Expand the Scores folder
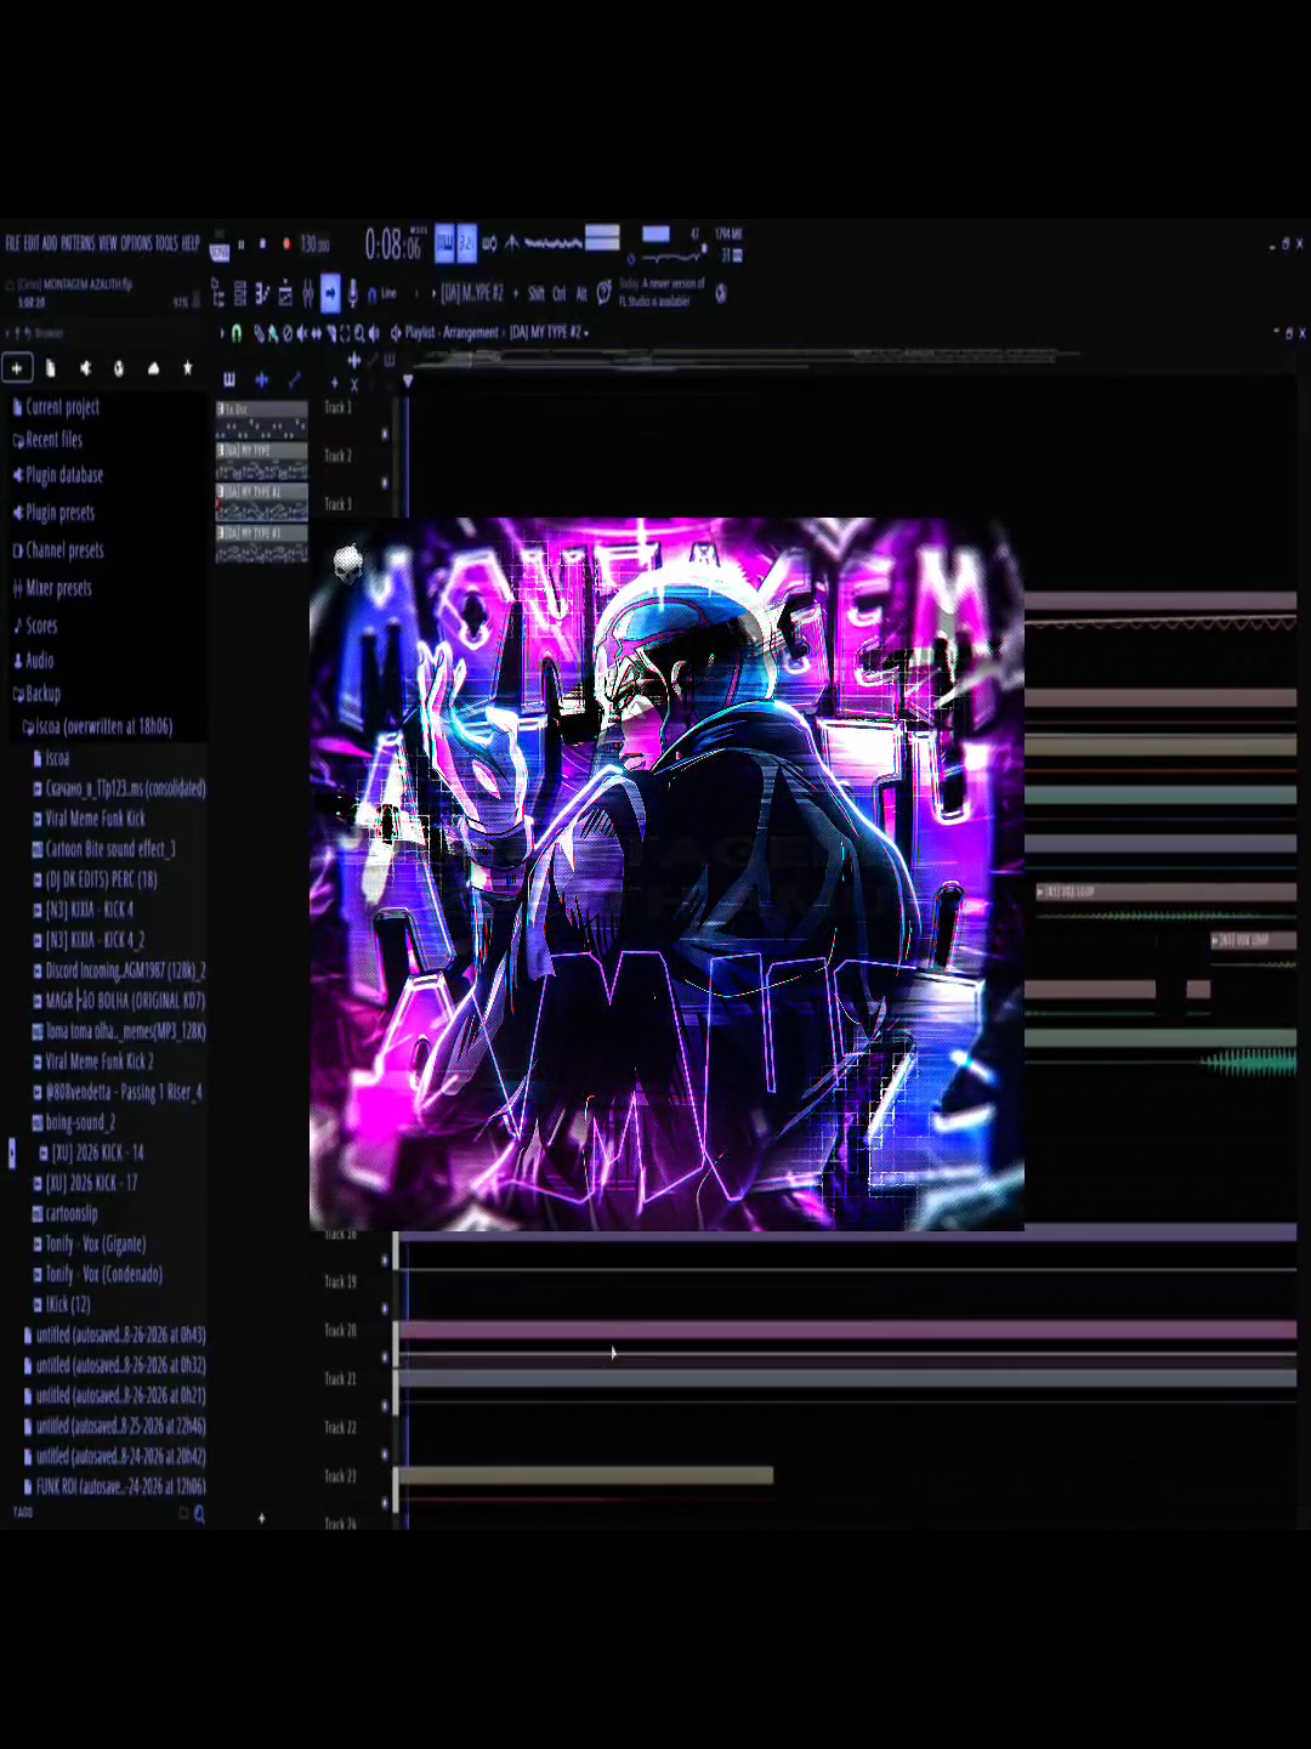The width and height of the screenshot is (1311, 1749). (x=35, y=626)
